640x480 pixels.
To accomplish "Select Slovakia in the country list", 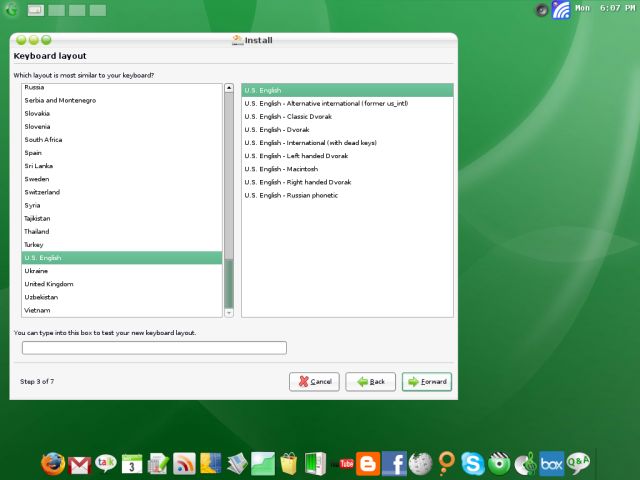I will coord(122,113).
